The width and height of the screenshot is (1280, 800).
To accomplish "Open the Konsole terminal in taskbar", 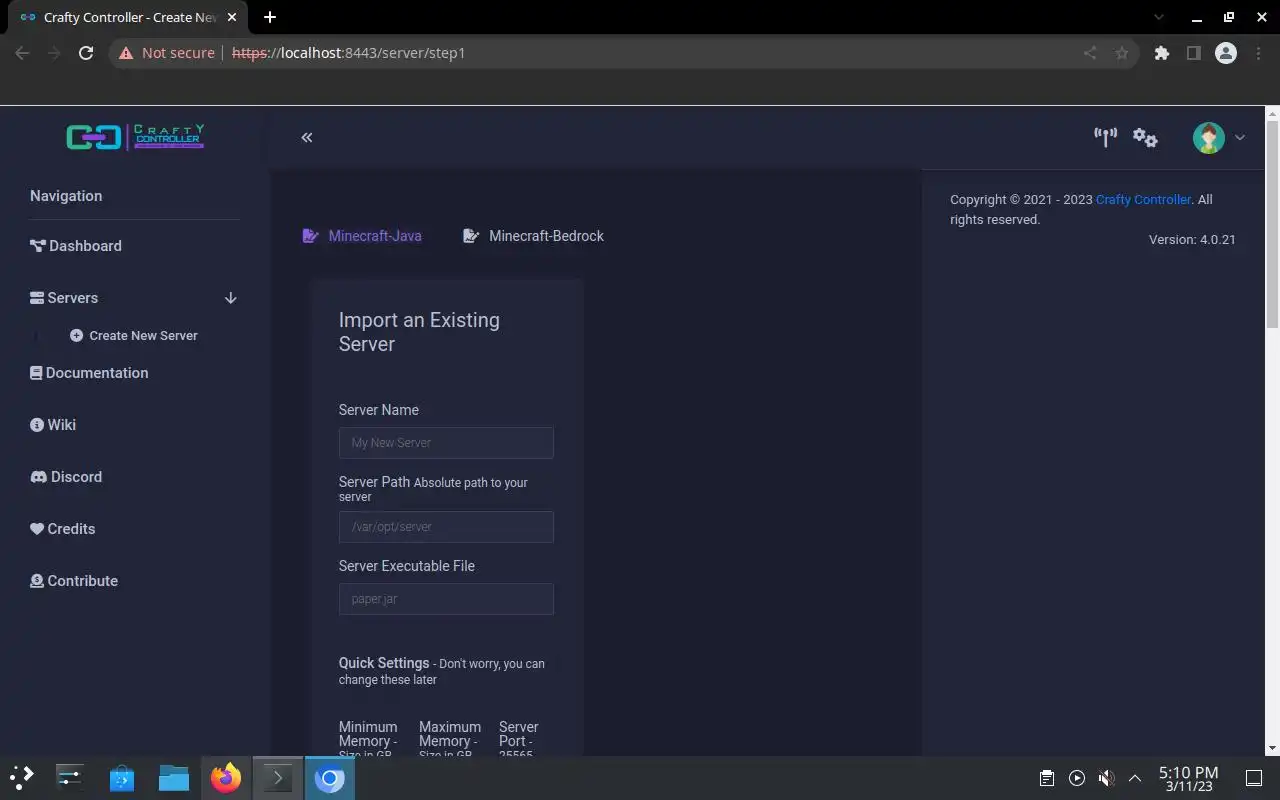I will pos(278,778).
